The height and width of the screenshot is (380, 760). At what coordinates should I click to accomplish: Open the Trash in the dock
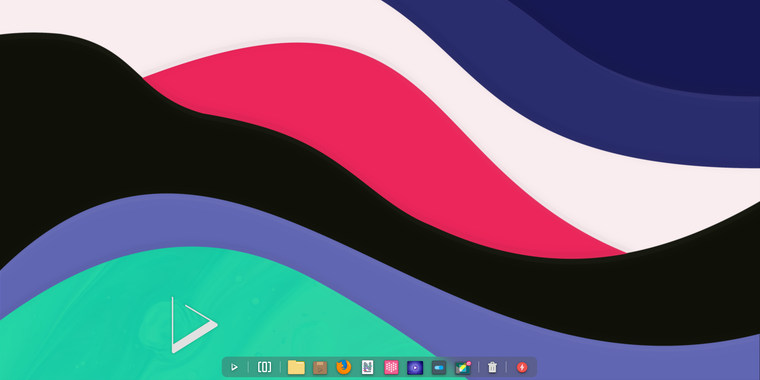492,367
